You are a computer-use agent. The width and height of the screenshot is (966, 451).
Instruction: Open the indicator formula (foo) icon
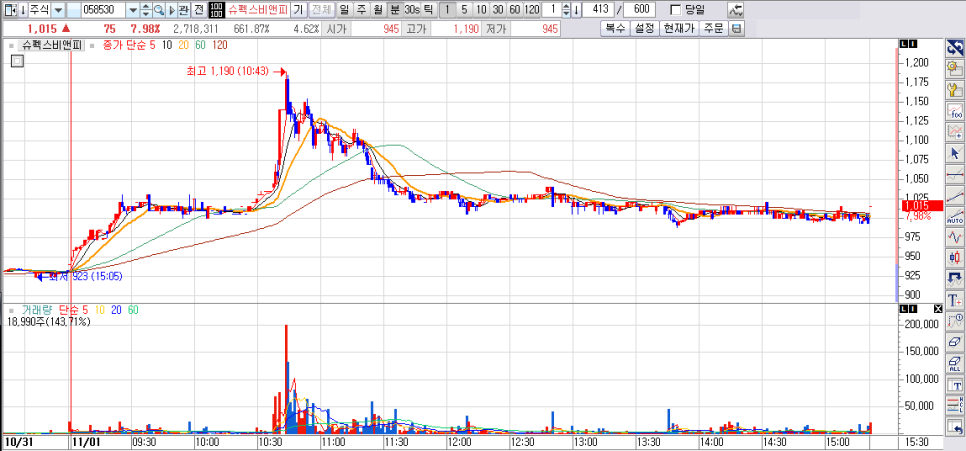coord(955,112)
